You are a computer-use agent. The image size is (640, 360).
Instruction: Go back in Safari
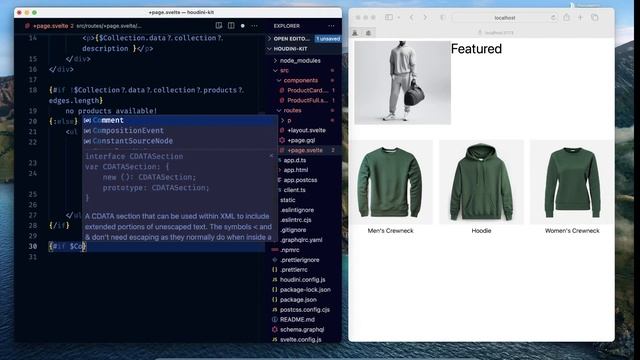411,17
